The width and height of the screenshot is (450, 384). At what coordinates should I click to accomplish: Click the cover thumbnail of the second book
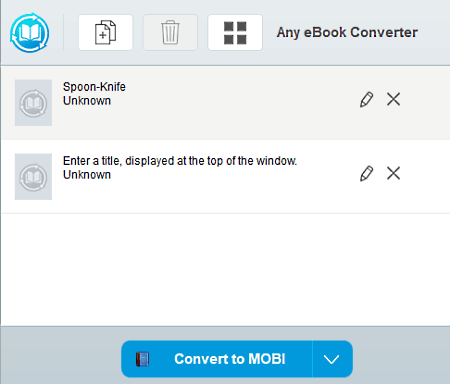(33, 177)
